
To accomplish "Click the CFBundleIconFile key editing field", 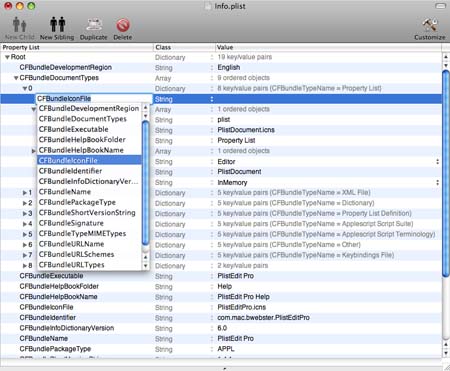I will point(94,99).
